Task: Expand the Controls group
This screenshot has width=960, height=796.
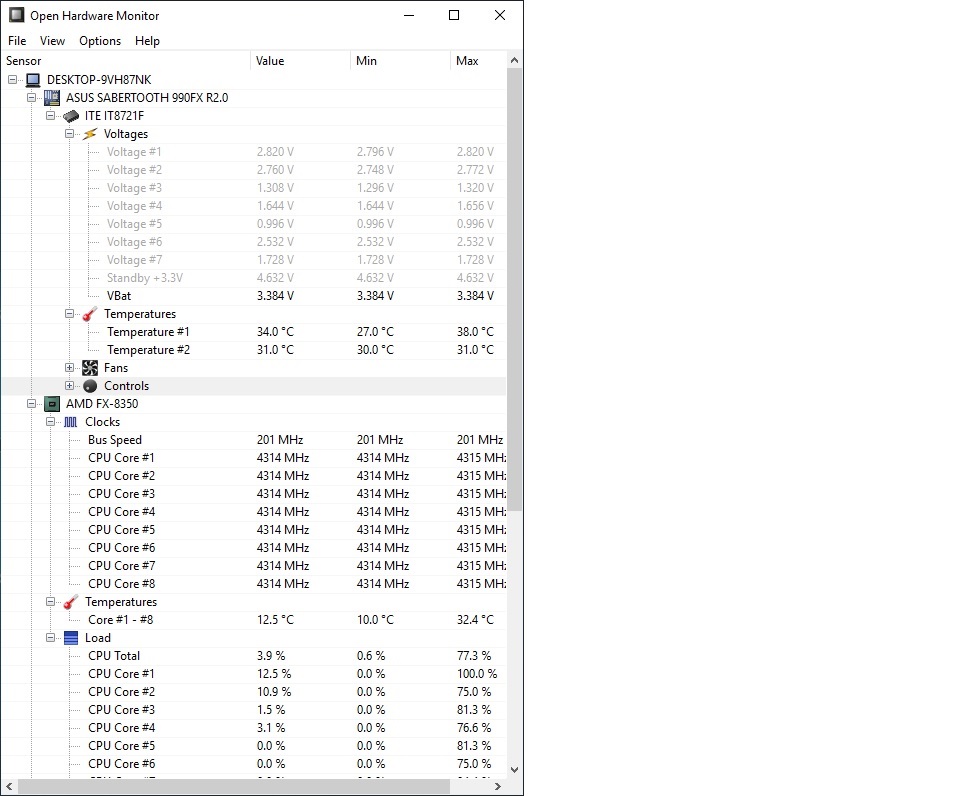Action: (x=69, y=386)
